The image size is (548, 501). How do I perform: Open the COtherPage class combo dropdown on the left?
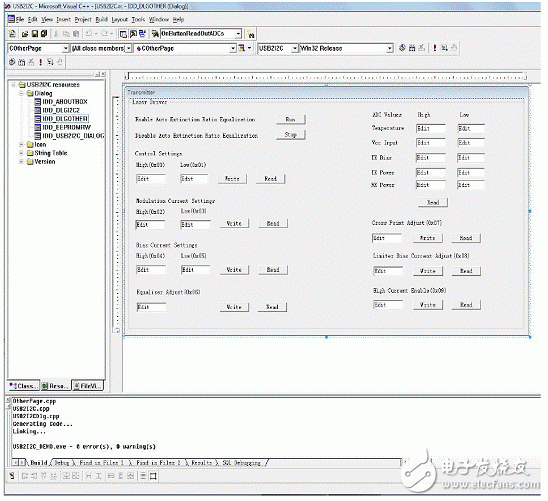[x=65, y=48]
